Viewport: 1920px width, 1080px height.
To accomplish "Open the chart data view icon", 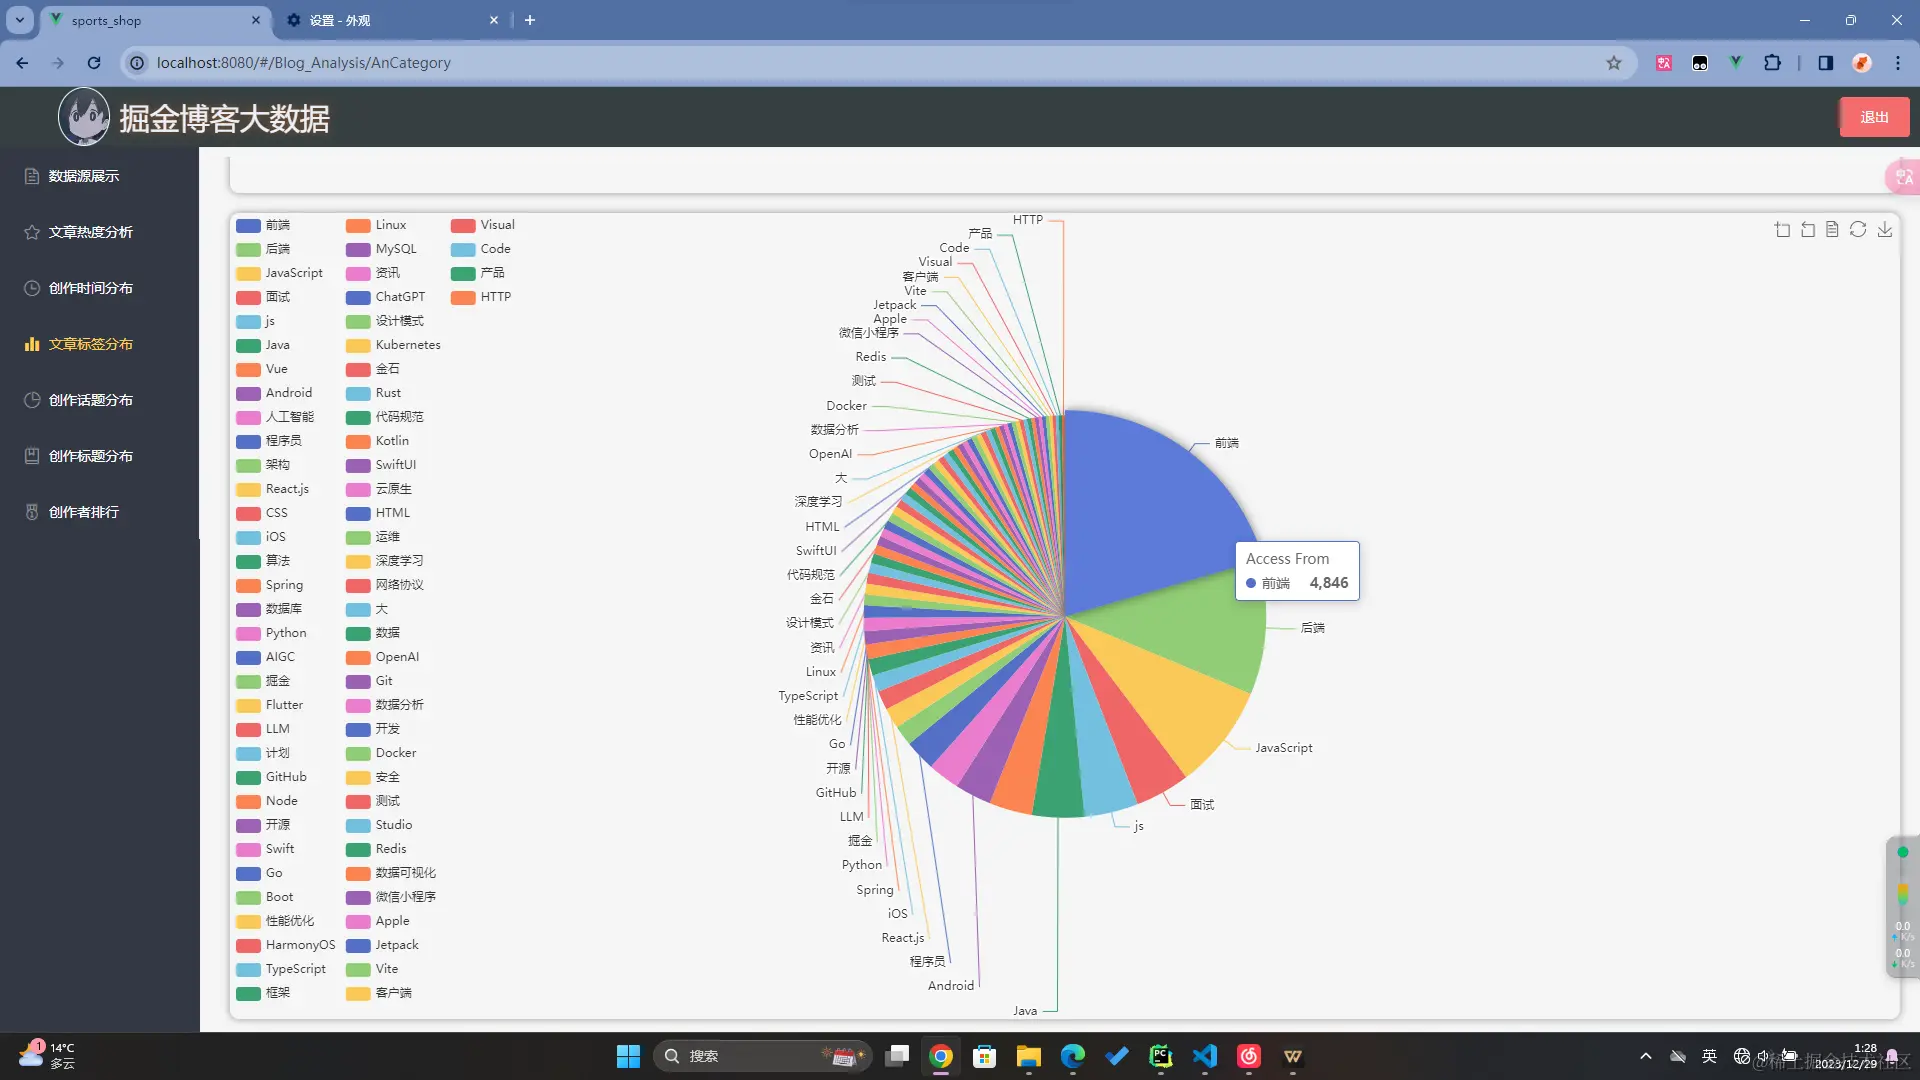I will point(1832,230).
